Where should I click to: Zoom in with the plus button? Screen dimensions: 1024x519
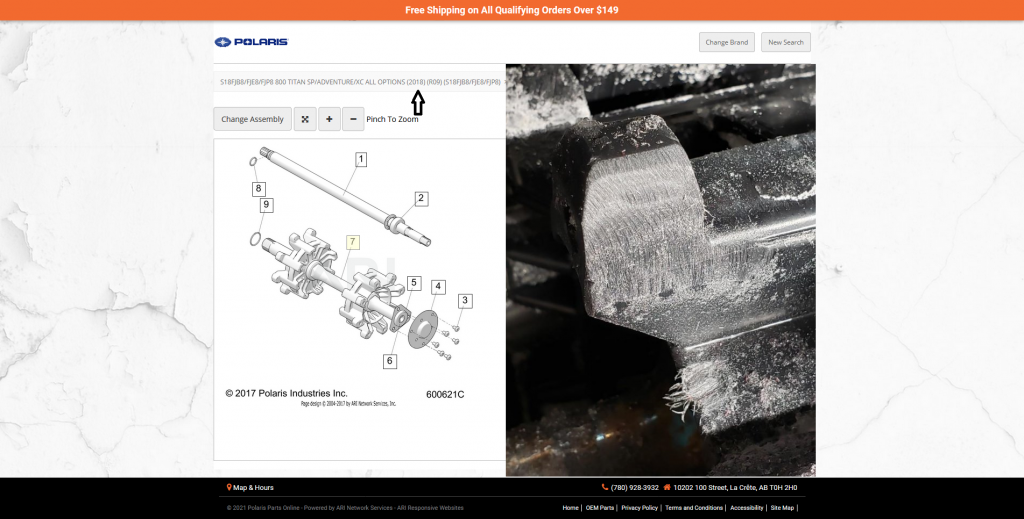click(x=329, y=119)
